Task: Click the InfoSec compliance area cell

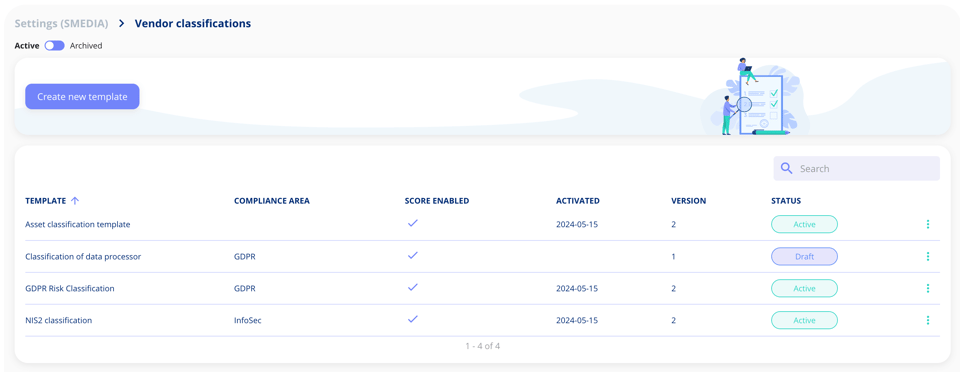Action: [x=248, y=320]
